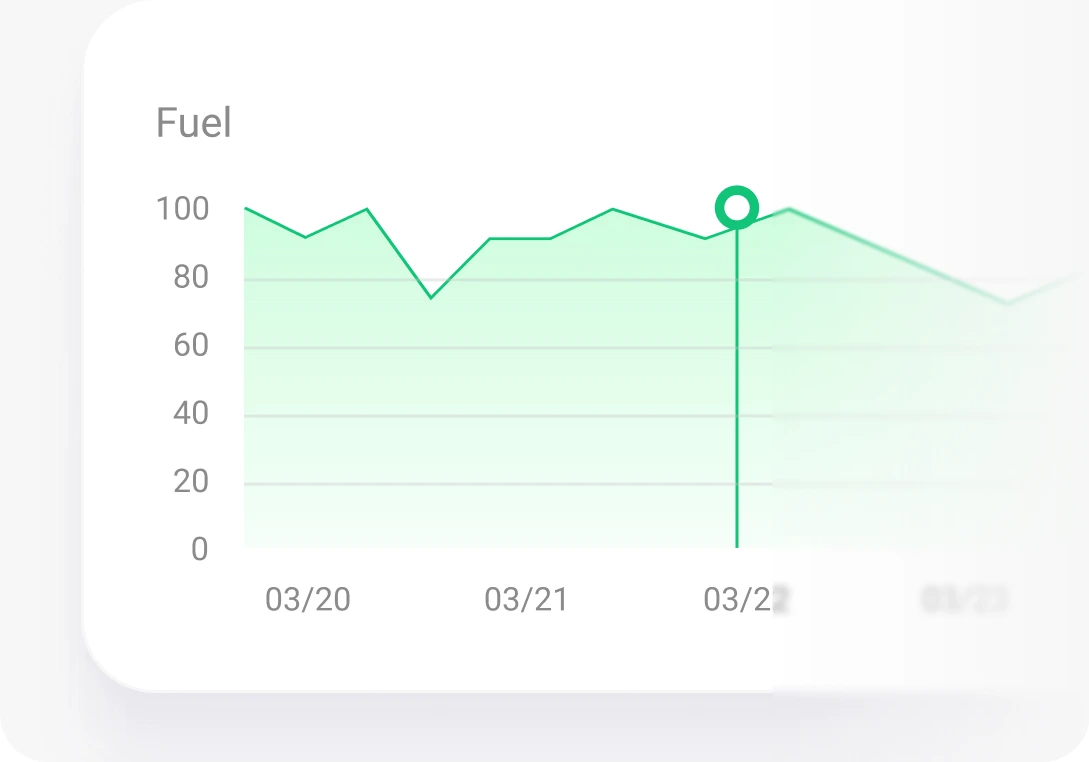The image size is (1089, 762).
Task: Click the 40 value on the y-axis
Action: pyautogui.click(x=191, y=413)
